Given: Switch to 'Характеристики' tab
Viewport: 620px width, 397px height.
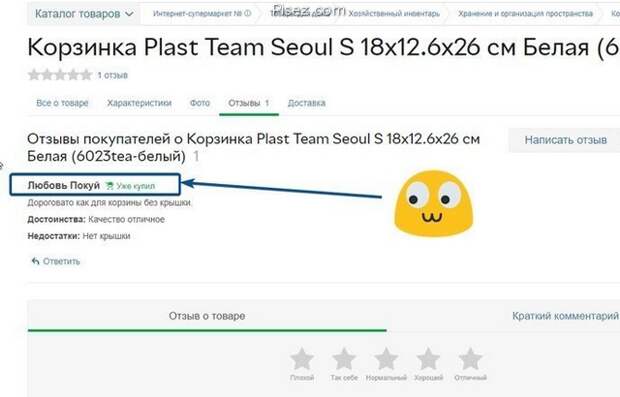Looking at the screenshot, I should click(139, 103).
